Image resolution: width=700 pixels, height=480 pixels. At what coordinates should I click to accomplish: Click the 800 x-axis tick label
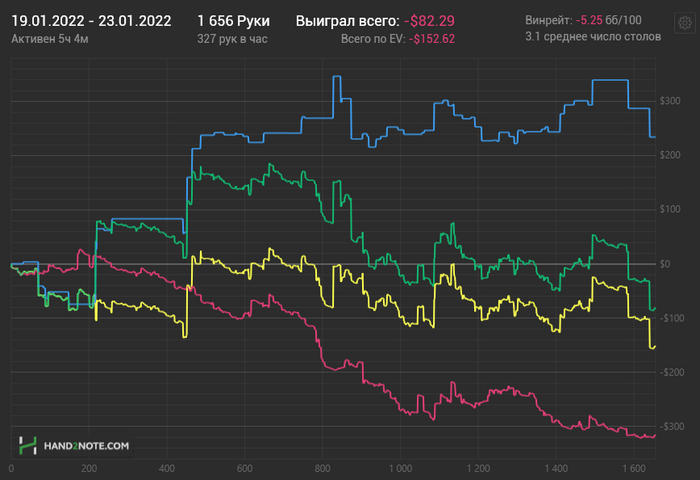tap(322, 468)
